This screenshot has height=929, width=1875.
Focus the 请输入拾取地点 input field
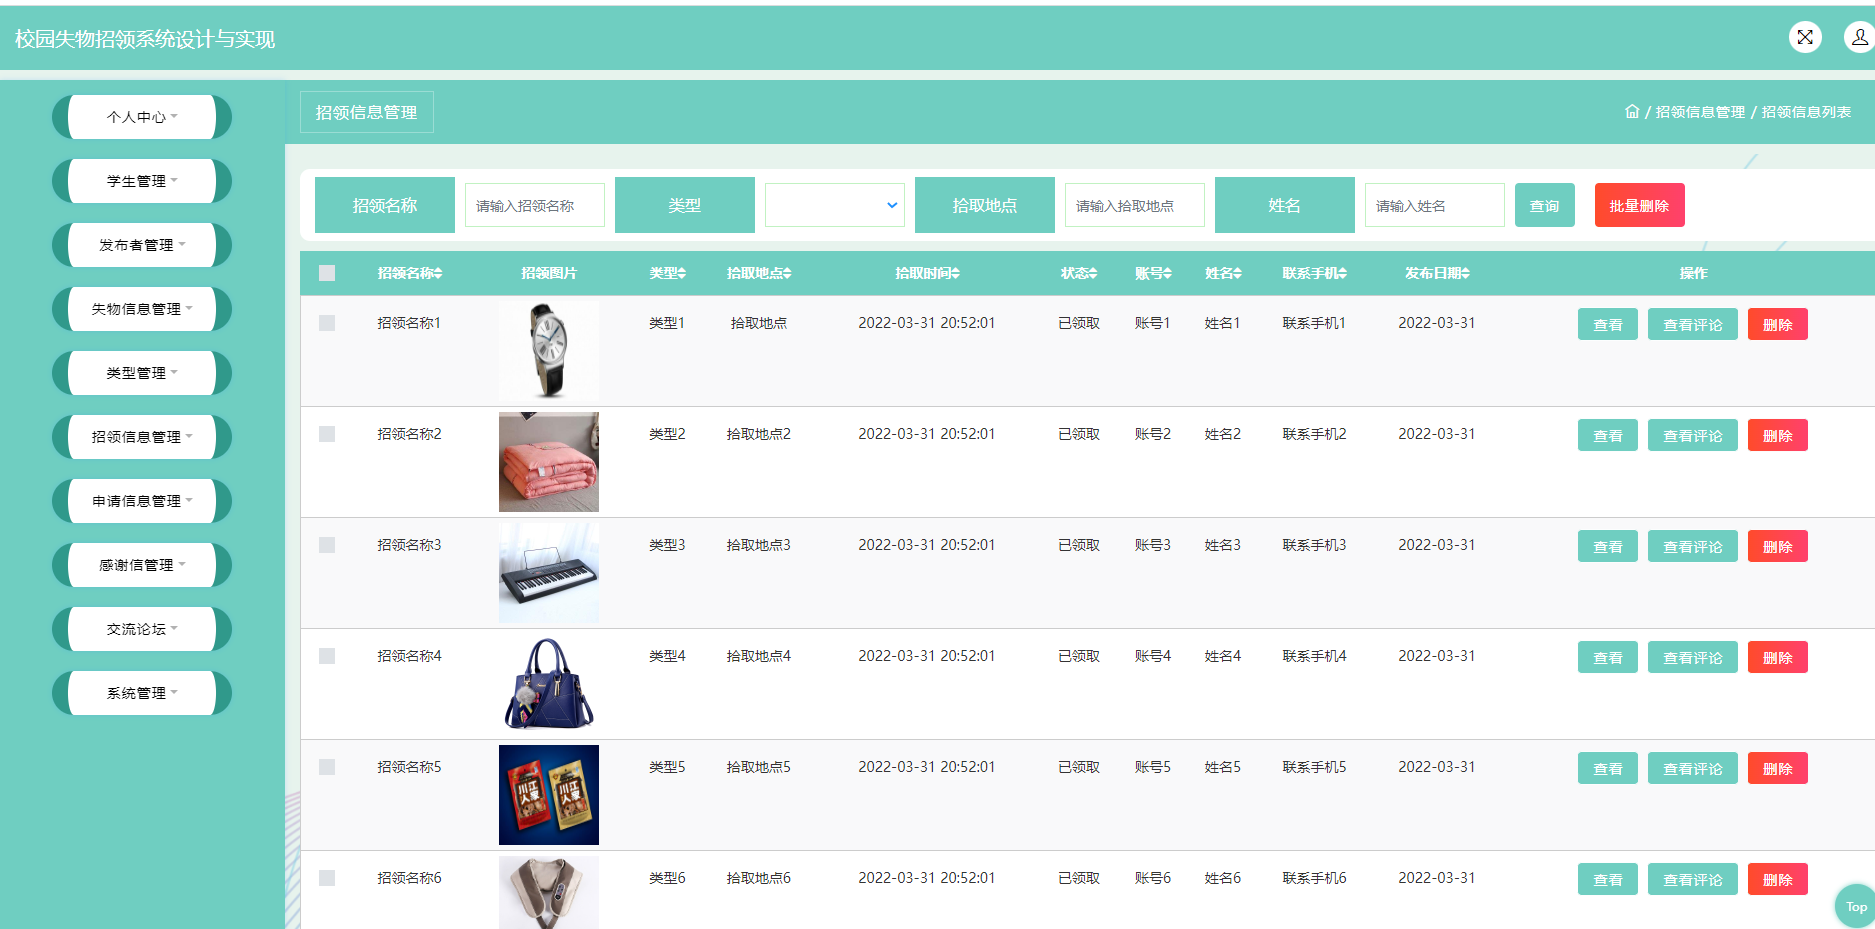(x=1135, y=205)
